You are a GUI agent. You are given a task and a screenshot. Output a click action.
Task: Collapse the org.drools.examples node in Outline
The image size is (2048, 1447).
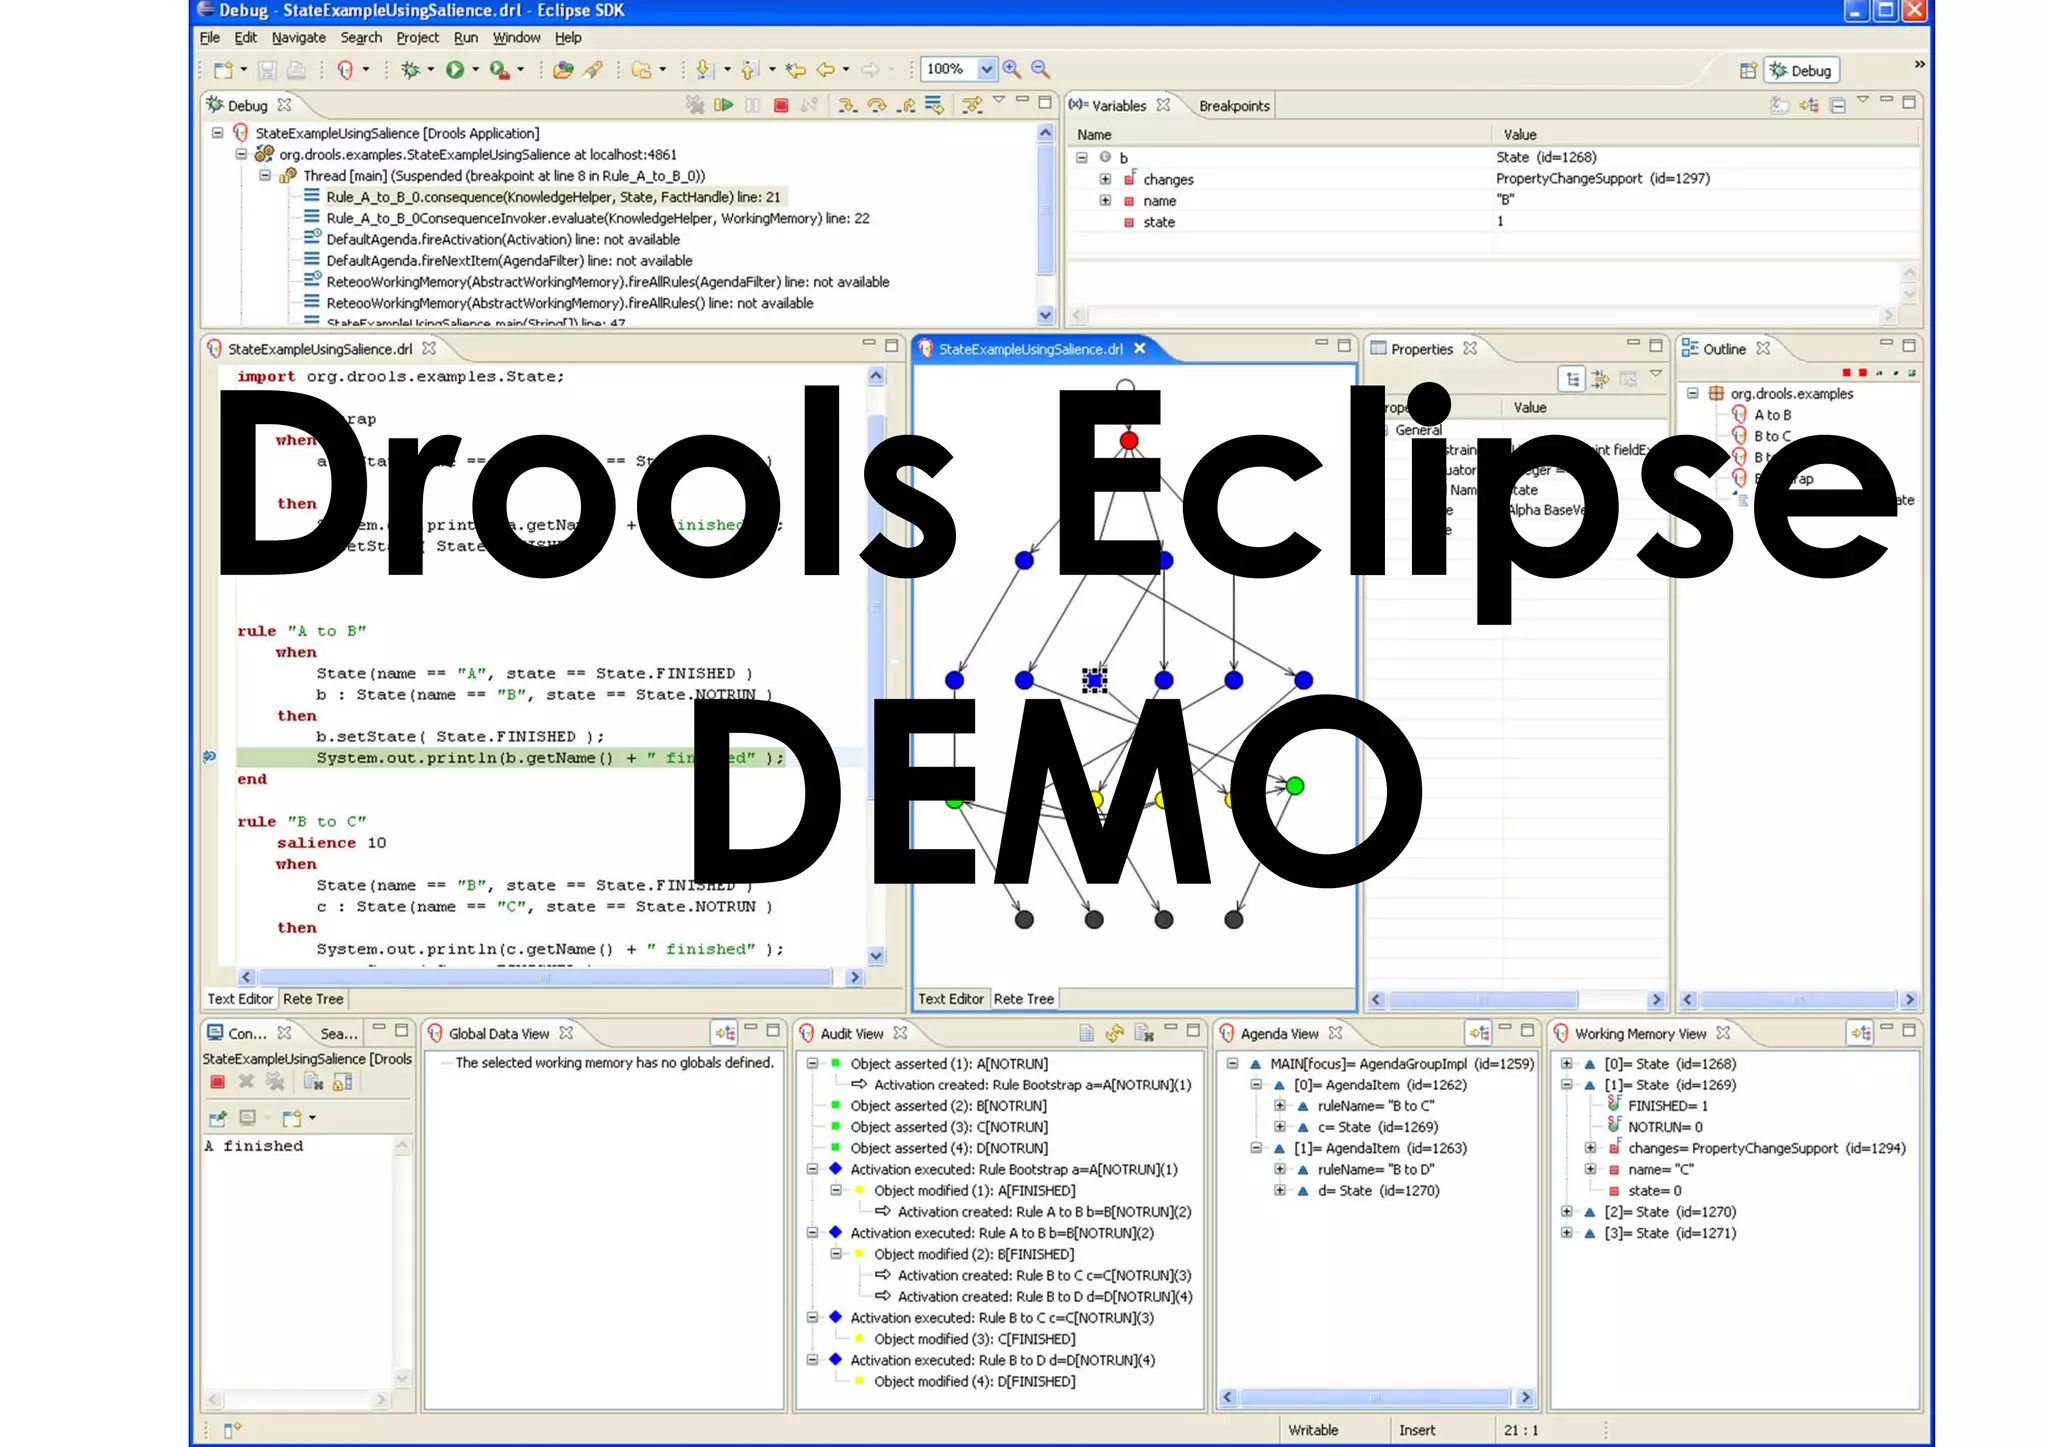click(1693, 393)
